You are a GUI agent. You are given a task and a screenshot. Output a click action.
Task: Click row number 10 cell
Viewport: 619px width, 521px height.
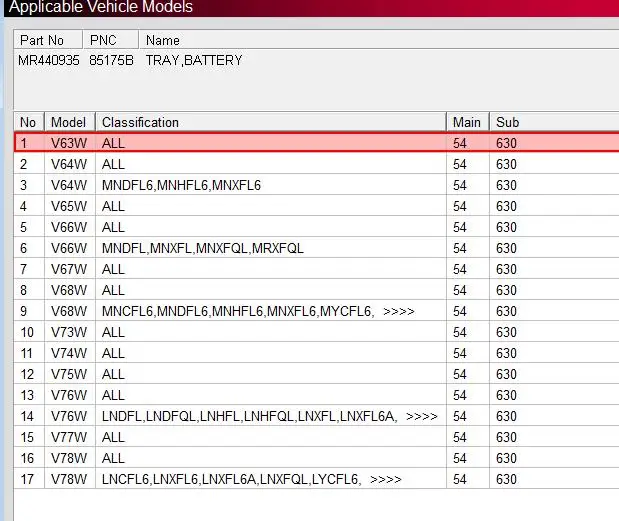pyautogui.click(x=27, y=332)
